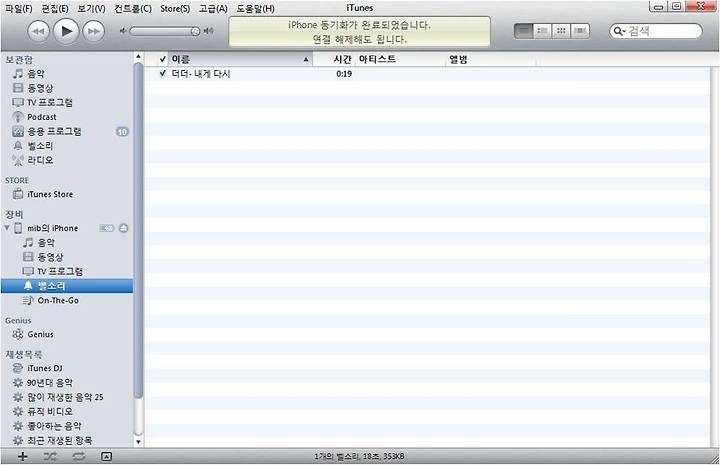The height and width of the screenshot is (465, 720).
Task: Click the sidebar vertical scrollbar thumb
Action: click(x=138, y=230)
